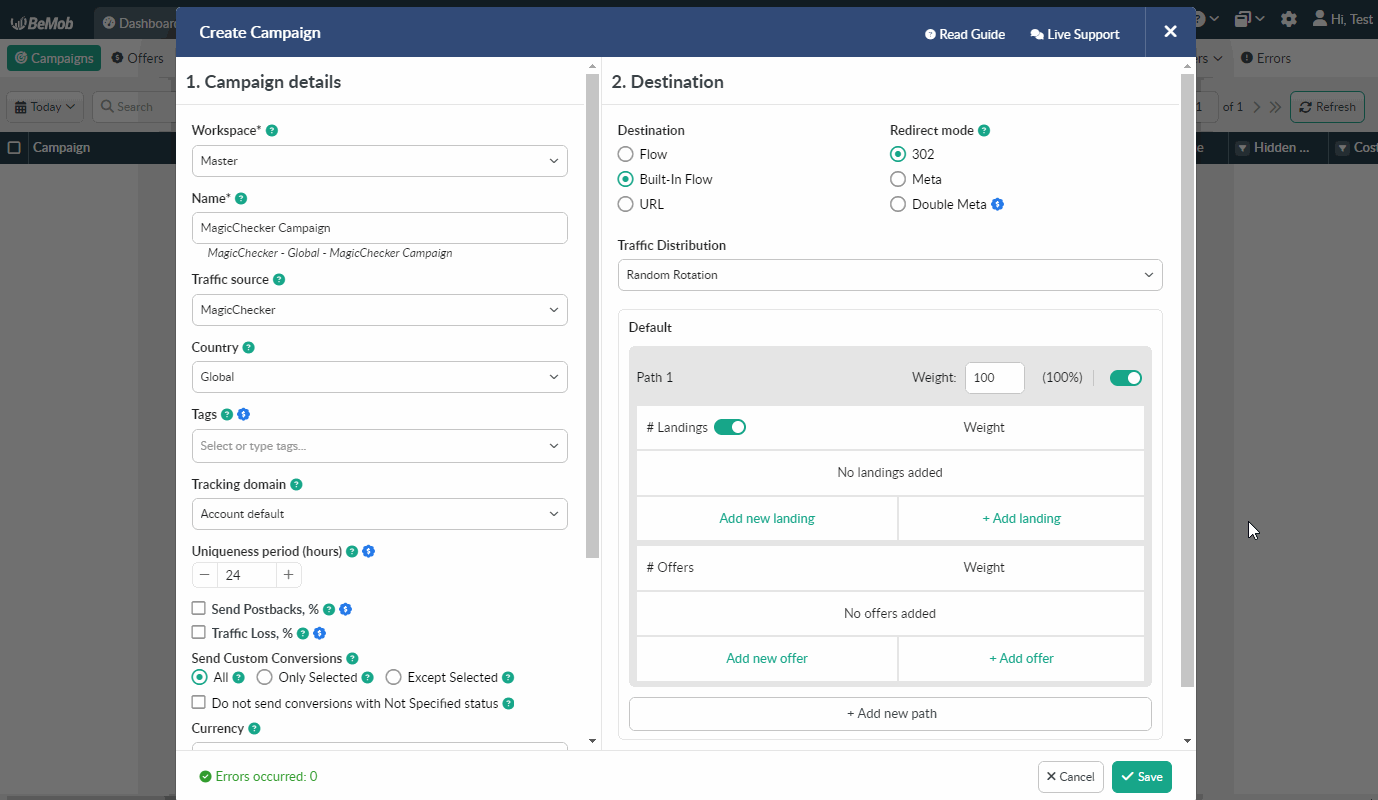Viewport: 1378px width, 800px height.
Task: Check Do not send conversions with Not Specified status
Action: tap(199, 703)
